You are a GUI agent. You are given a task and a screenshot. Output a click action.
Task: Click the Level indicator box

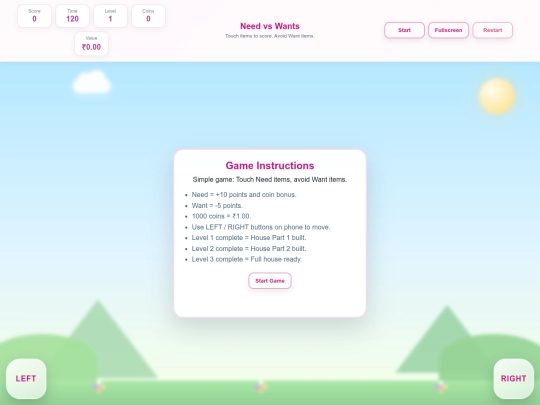point(110,16)
